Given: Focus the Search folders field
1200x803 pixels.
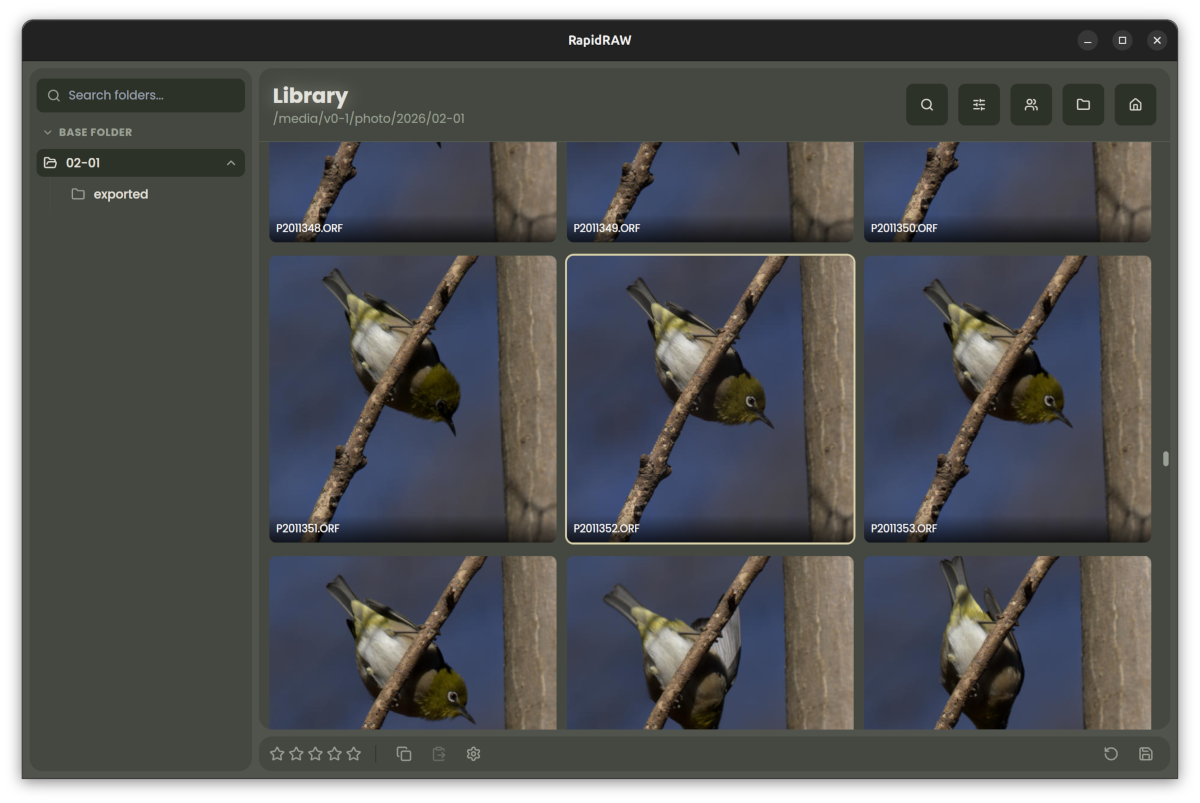Looking at the screenshot, I should [x=141, y=95].
